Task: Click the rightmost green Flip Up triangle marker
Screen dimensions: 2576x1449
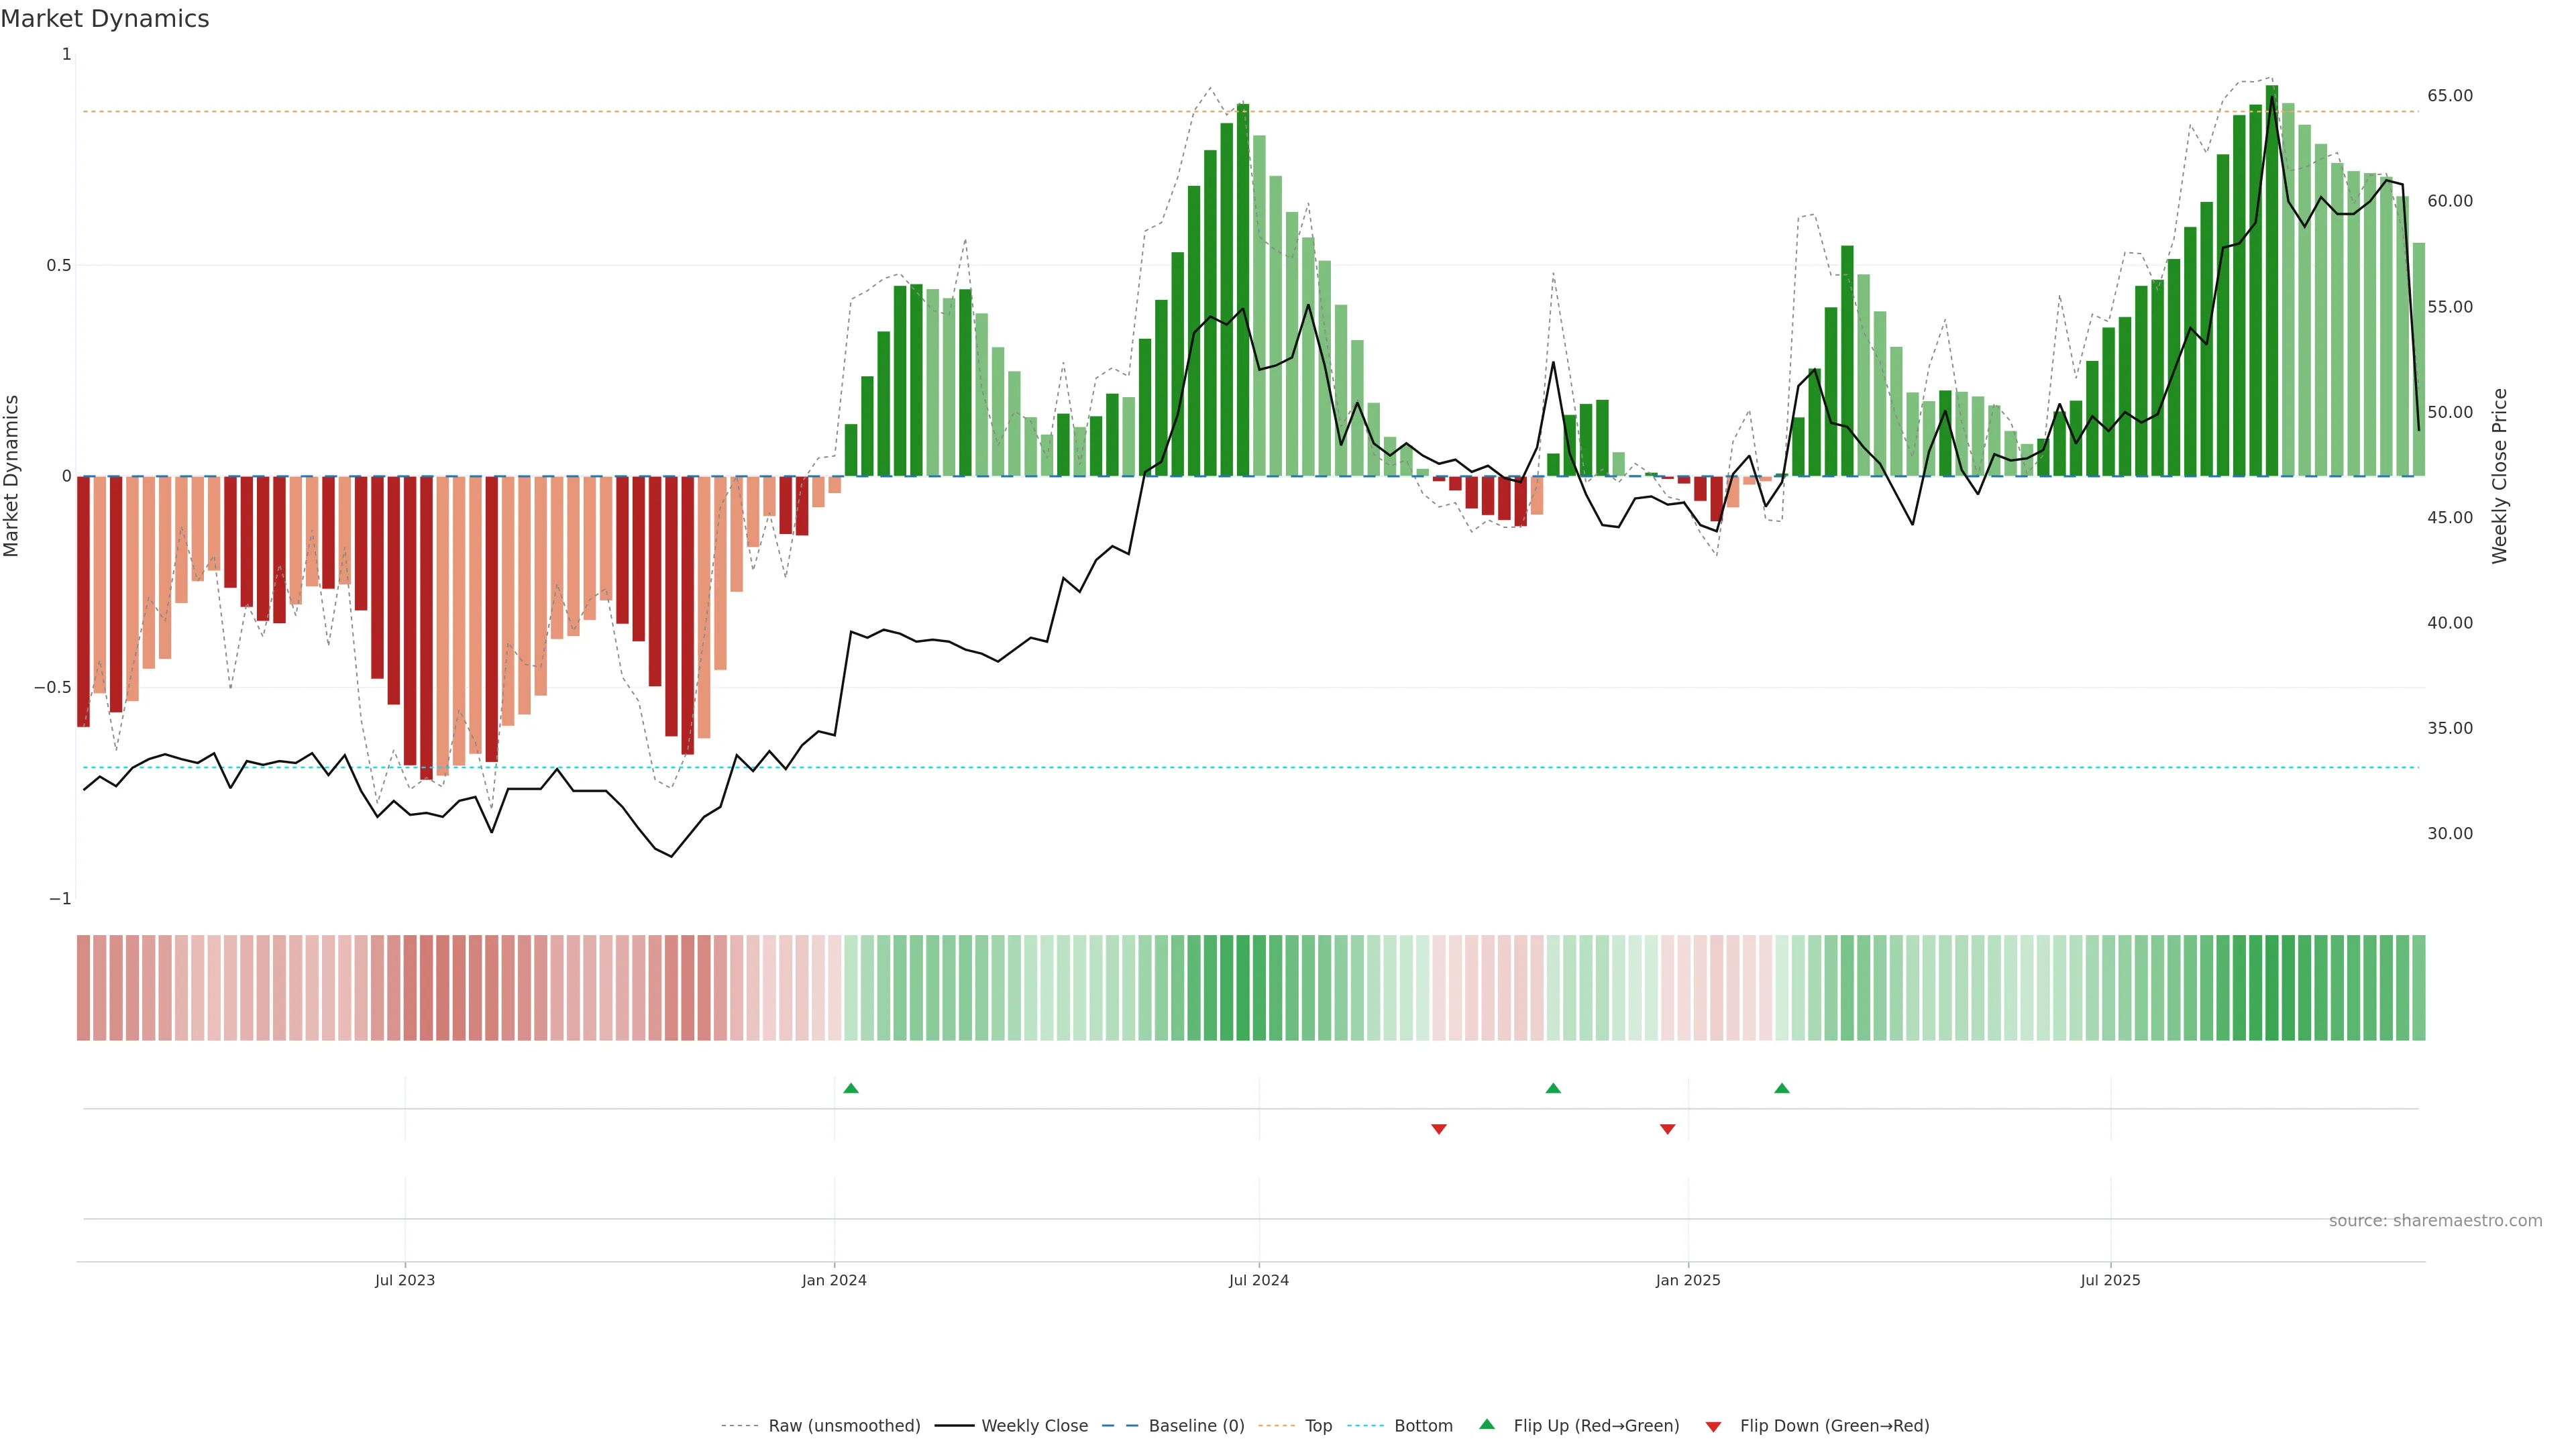Action: (1782, 1088)
